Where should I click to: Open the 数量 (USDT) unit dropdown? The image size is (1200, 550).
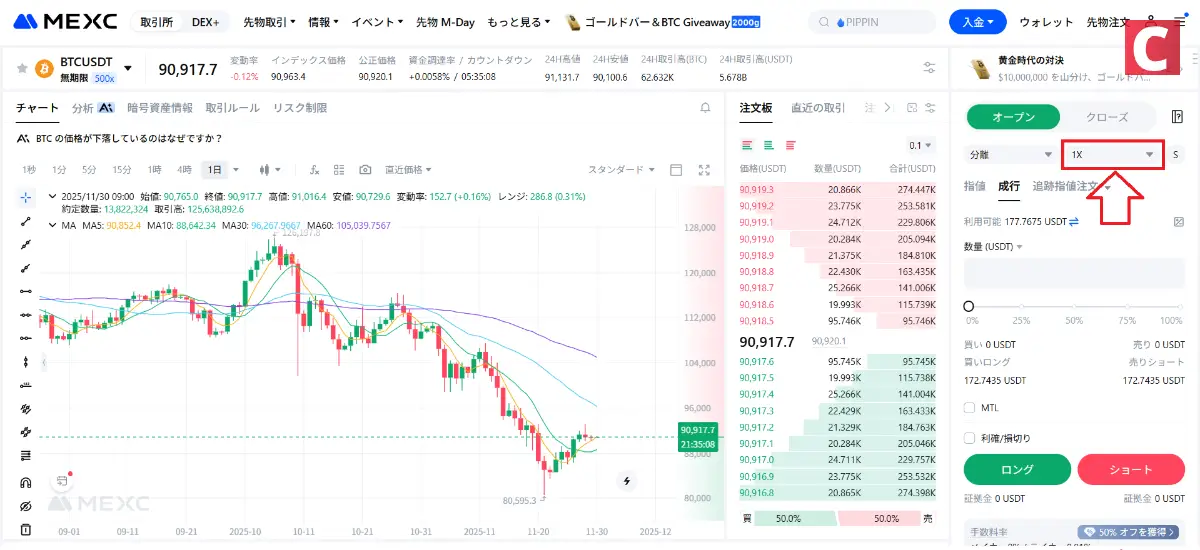994,247
